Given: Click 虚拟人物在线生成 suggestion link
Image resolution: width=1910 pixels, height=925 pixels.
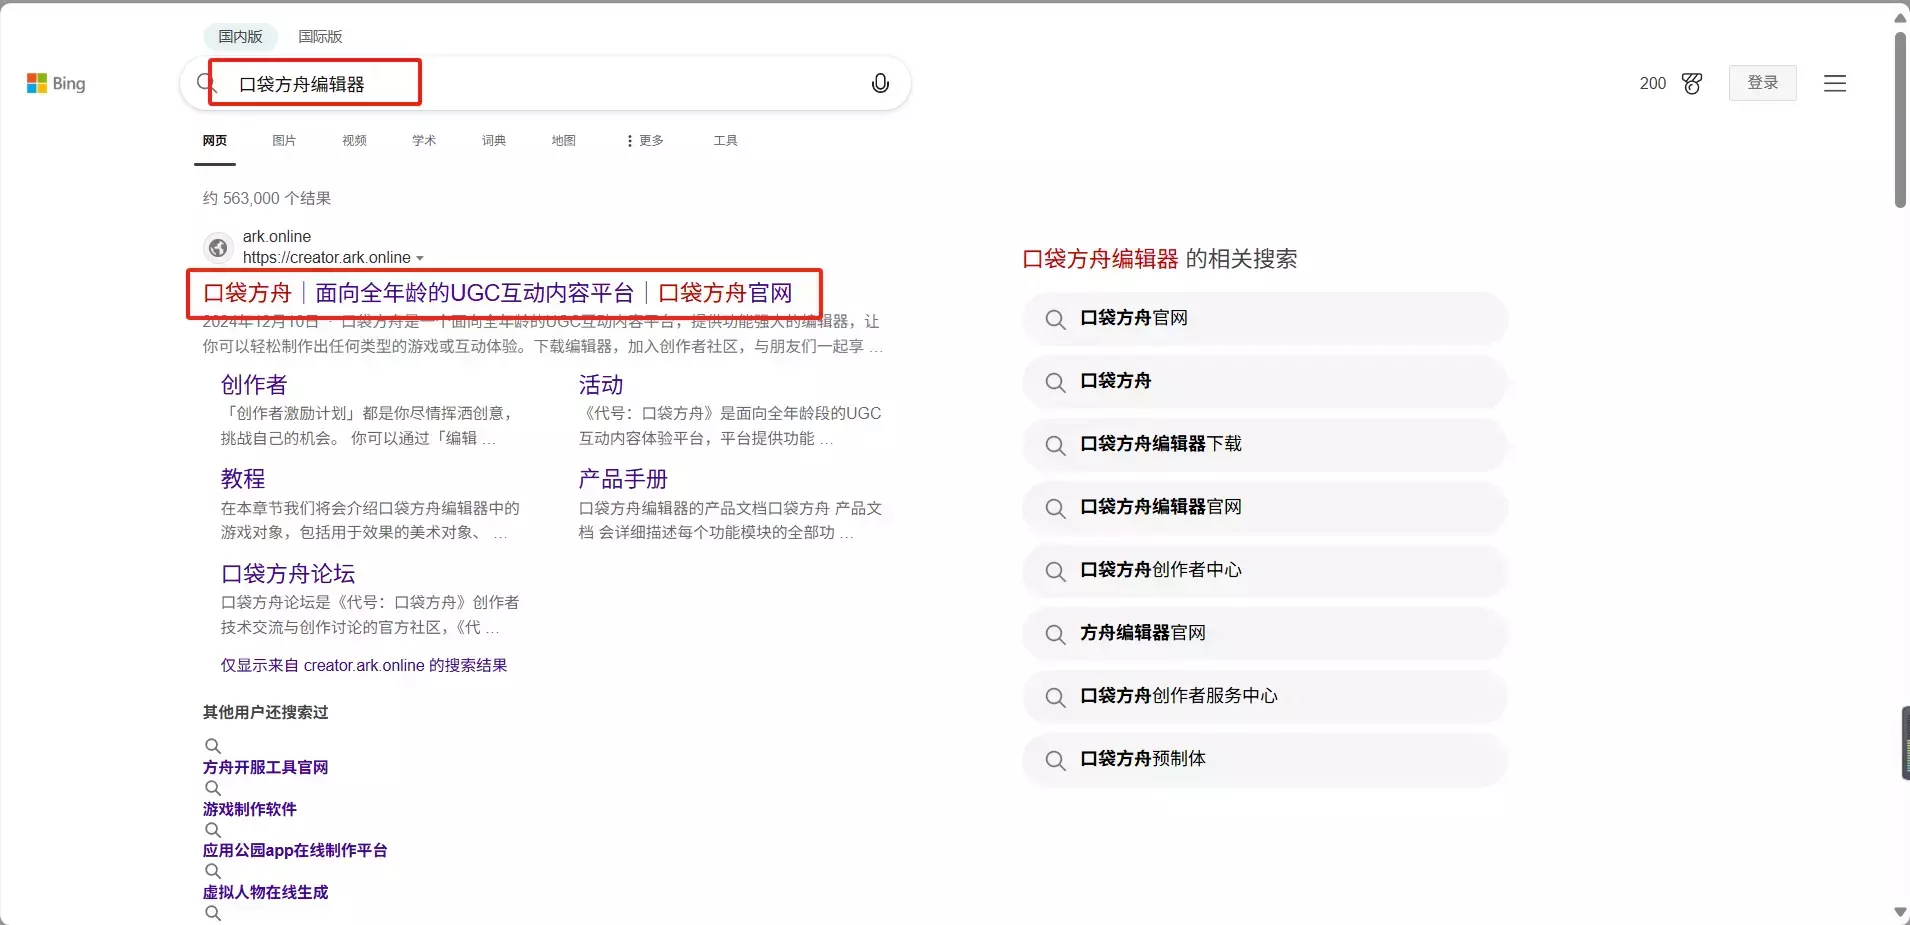Looking at the screenshot, I should click(x=265, y=893).
